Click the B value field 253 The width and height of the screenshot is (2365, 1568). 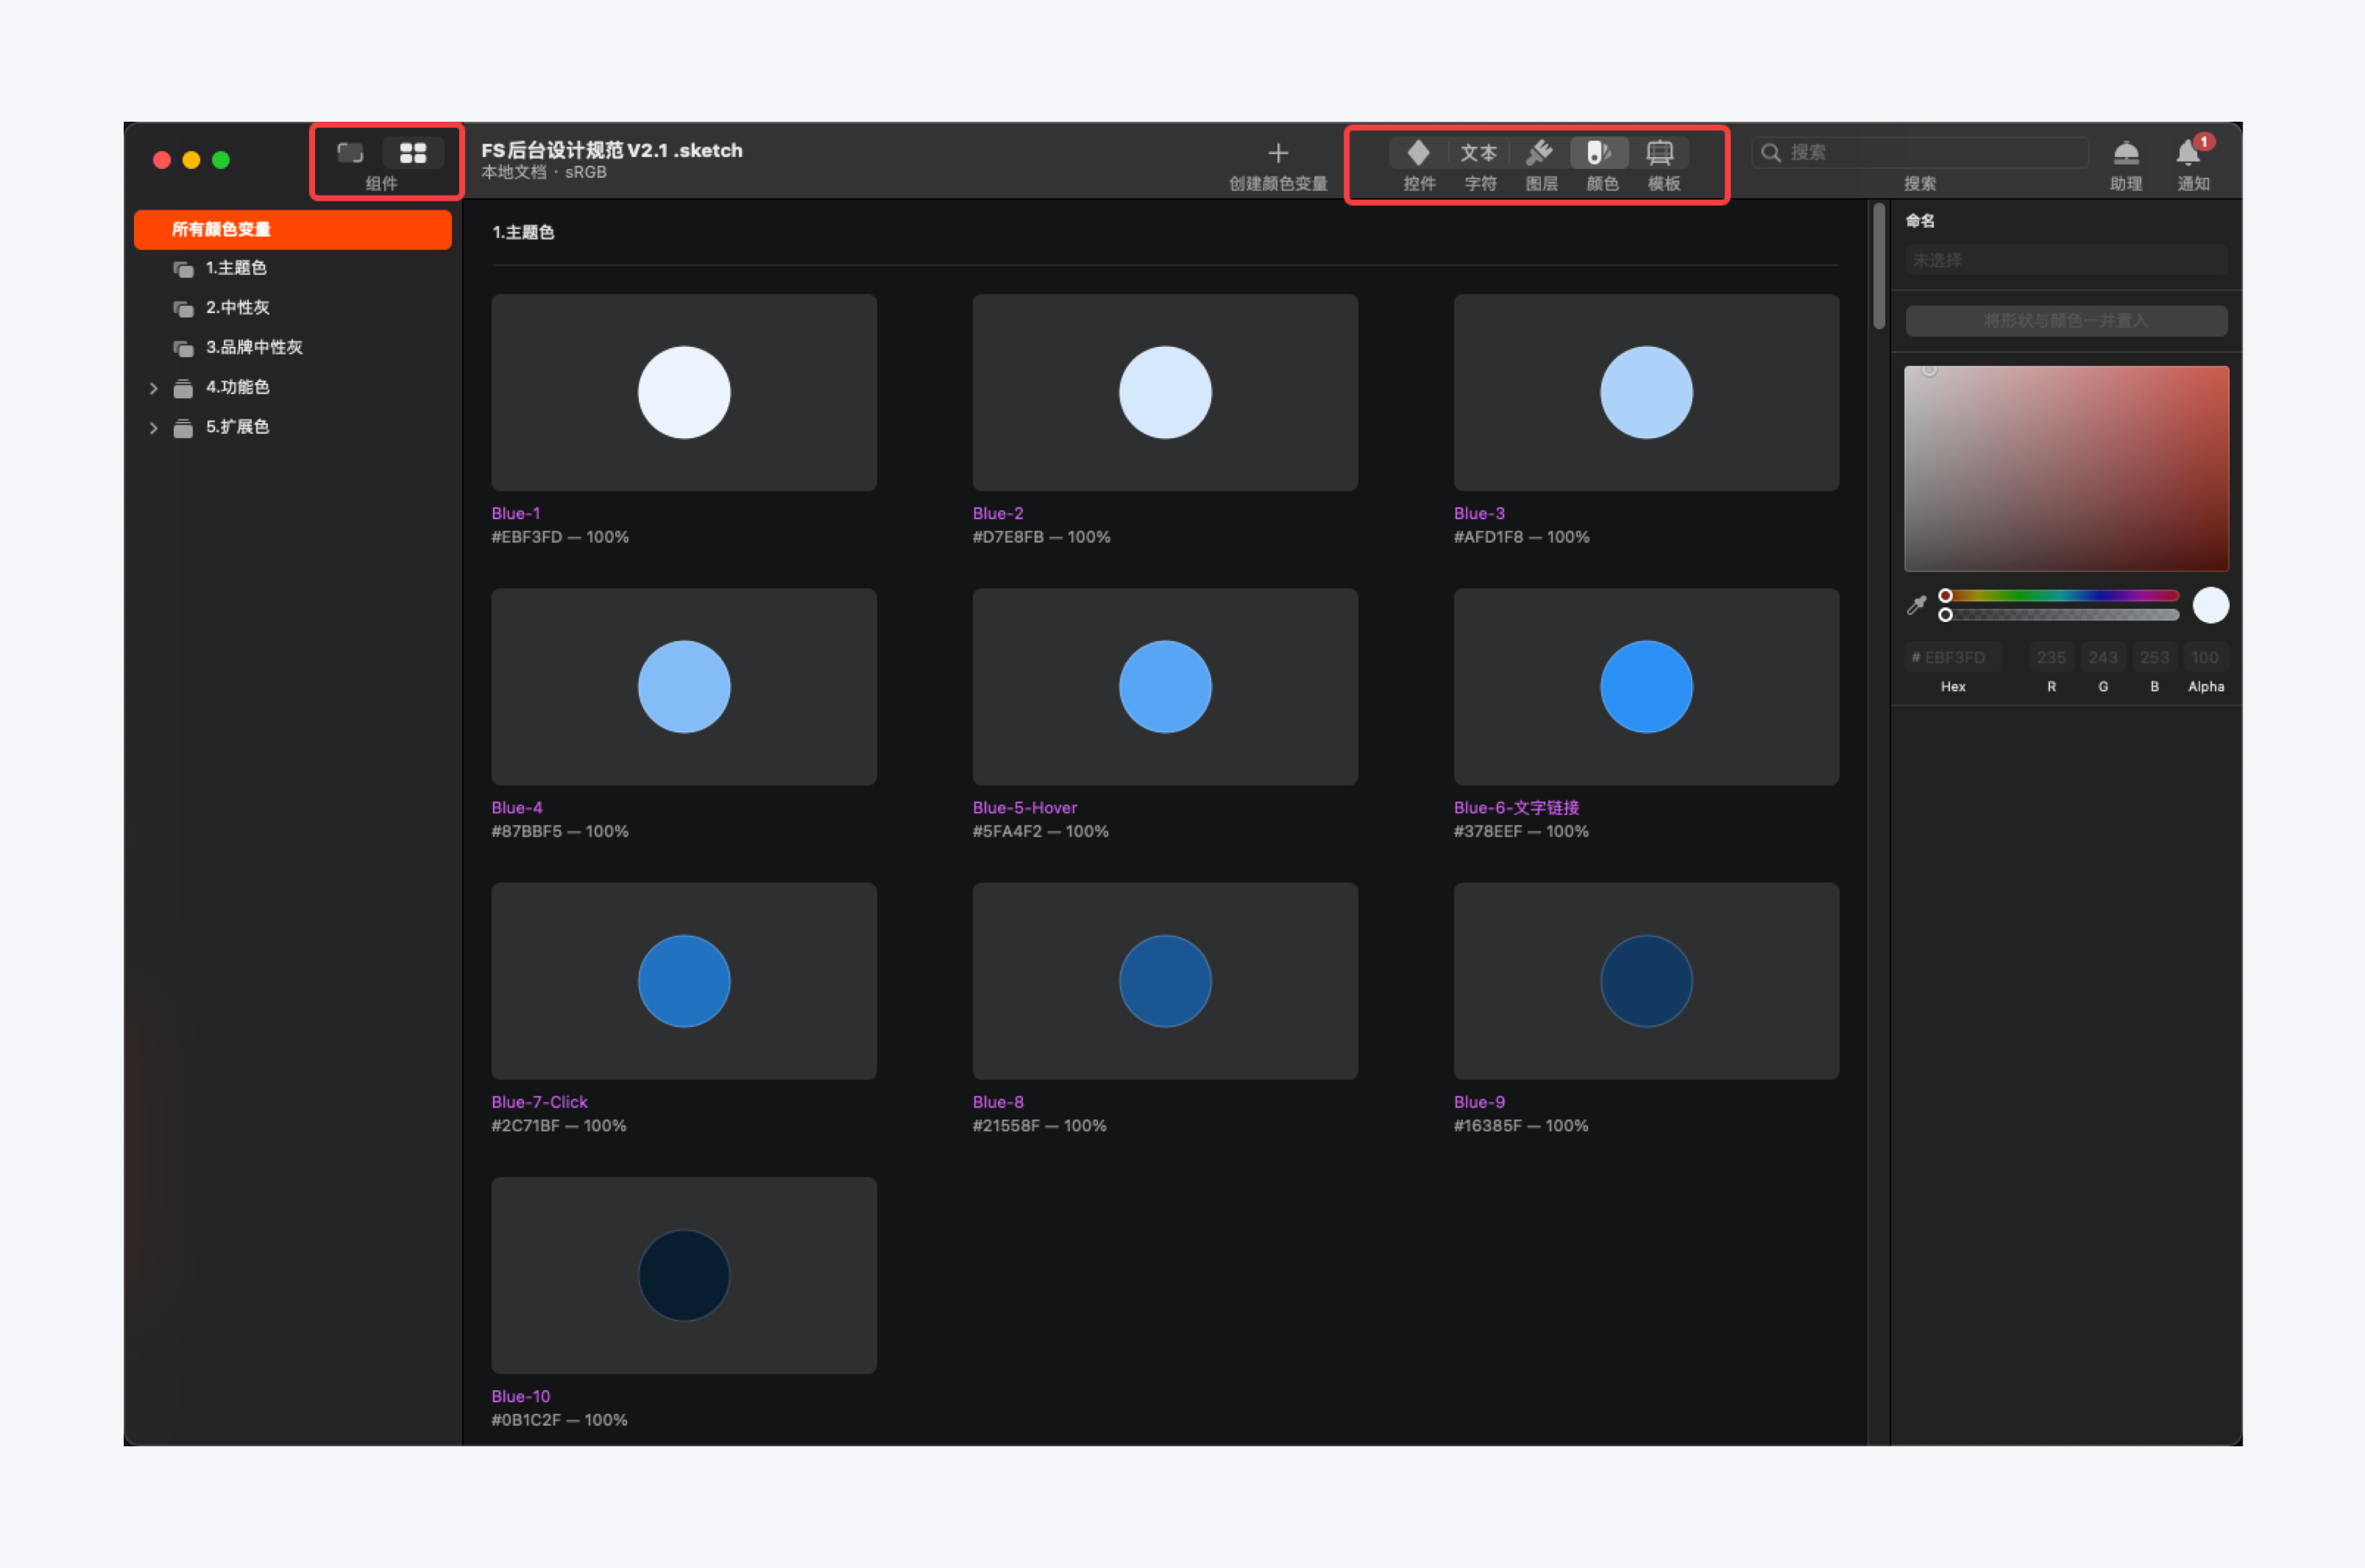click(x=2154, y=657)
